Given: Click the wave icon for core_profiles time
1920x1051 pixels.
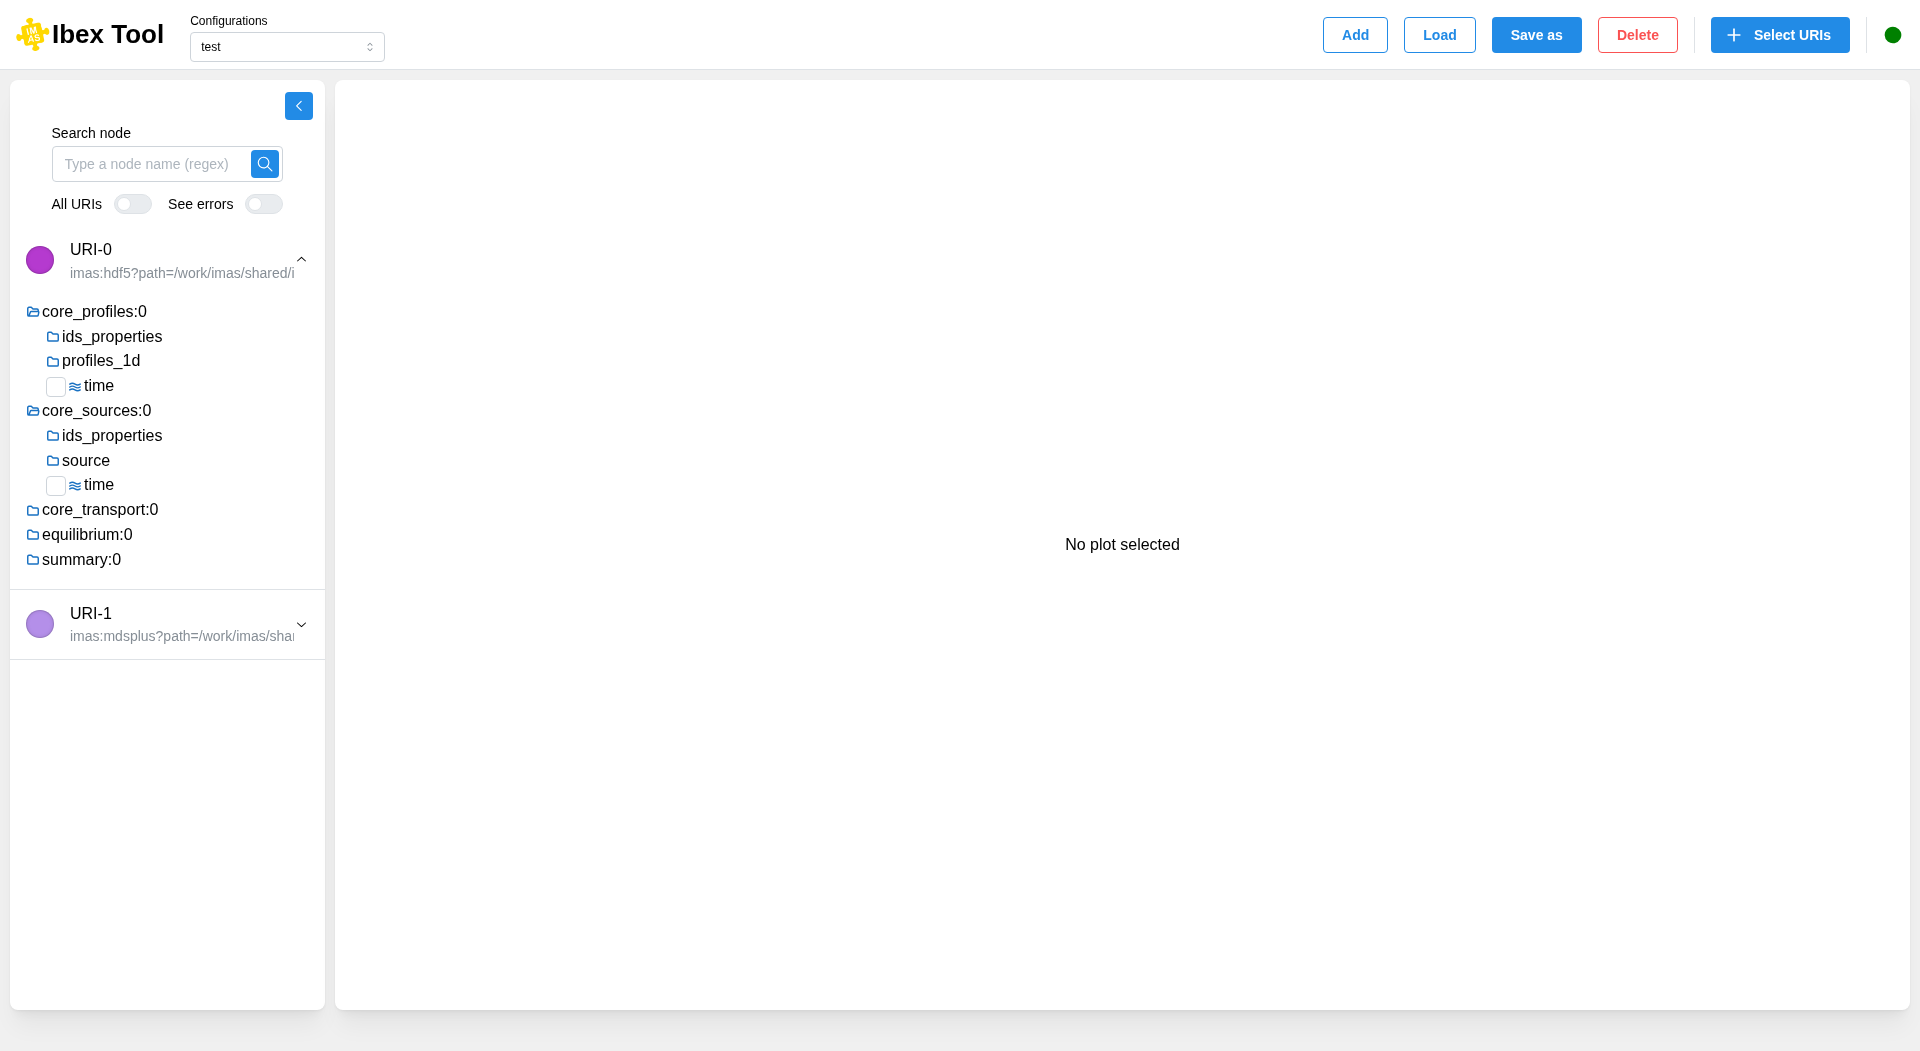Looking at the screenshot, I should click(x=75, y=386).
